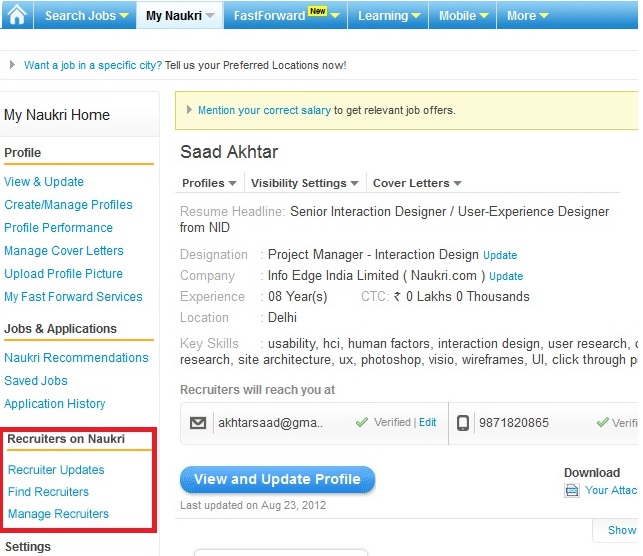Viewport: 643px width, 556px height.
Task: Click the '08 Year(s)' experience value
Action: pyautogui.click(x=298, y=296)
